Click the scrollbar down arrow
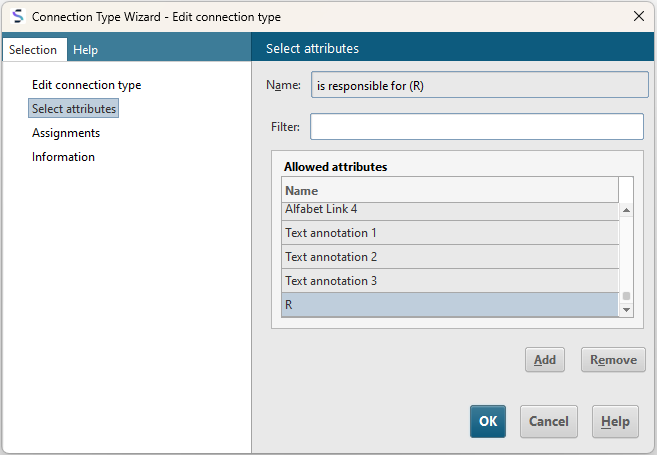Screen dimensions: 657x455 pos(626,310)
